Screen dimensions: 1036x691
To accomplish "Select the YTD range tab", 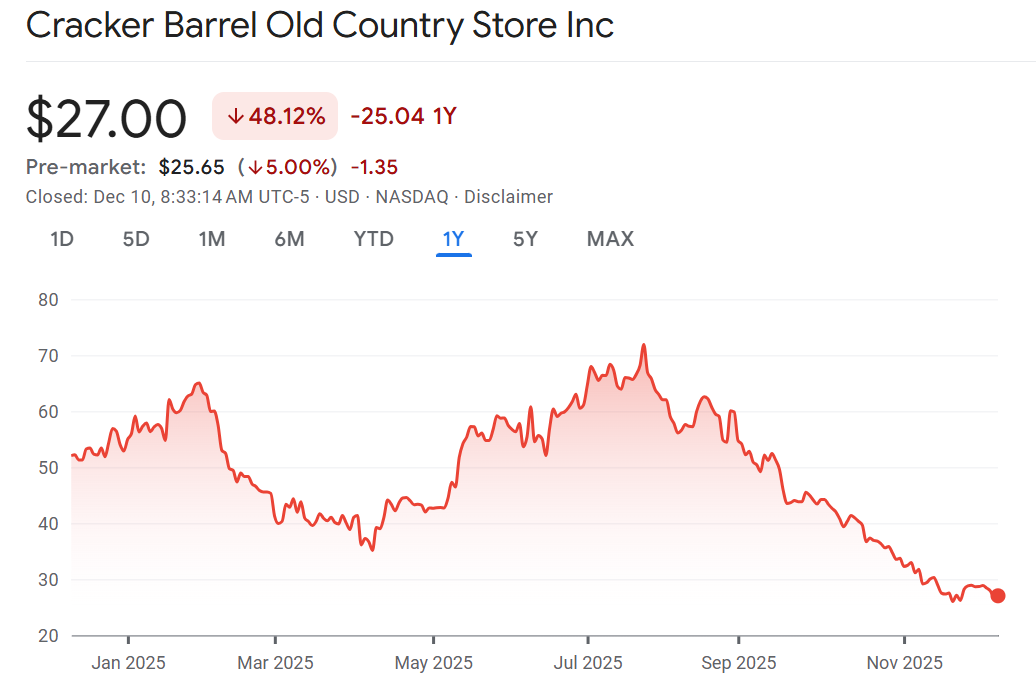I will pyautogui.click(x=373, y=239).
